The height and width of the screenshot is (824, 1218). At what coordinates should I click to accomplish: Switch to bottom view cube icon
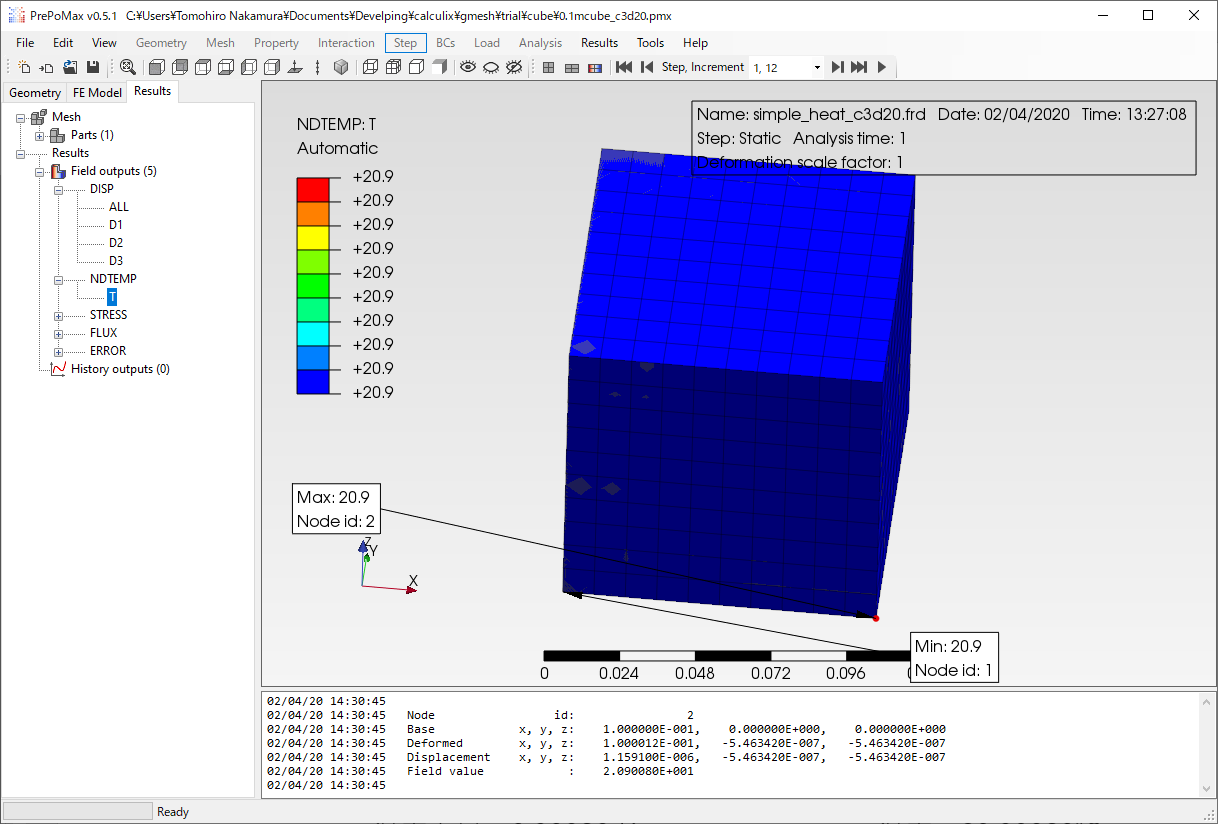226,67
